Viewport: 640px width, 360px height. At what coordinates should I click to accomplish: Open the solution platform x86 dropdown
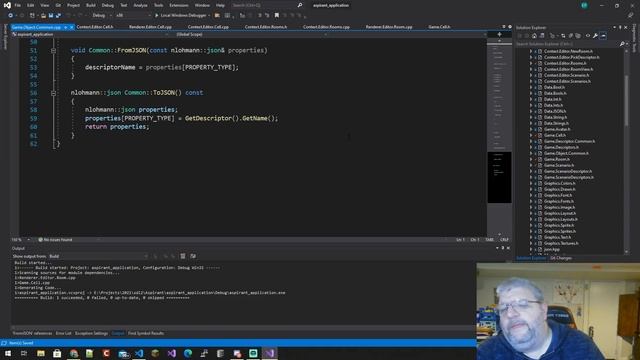[132, 15]
